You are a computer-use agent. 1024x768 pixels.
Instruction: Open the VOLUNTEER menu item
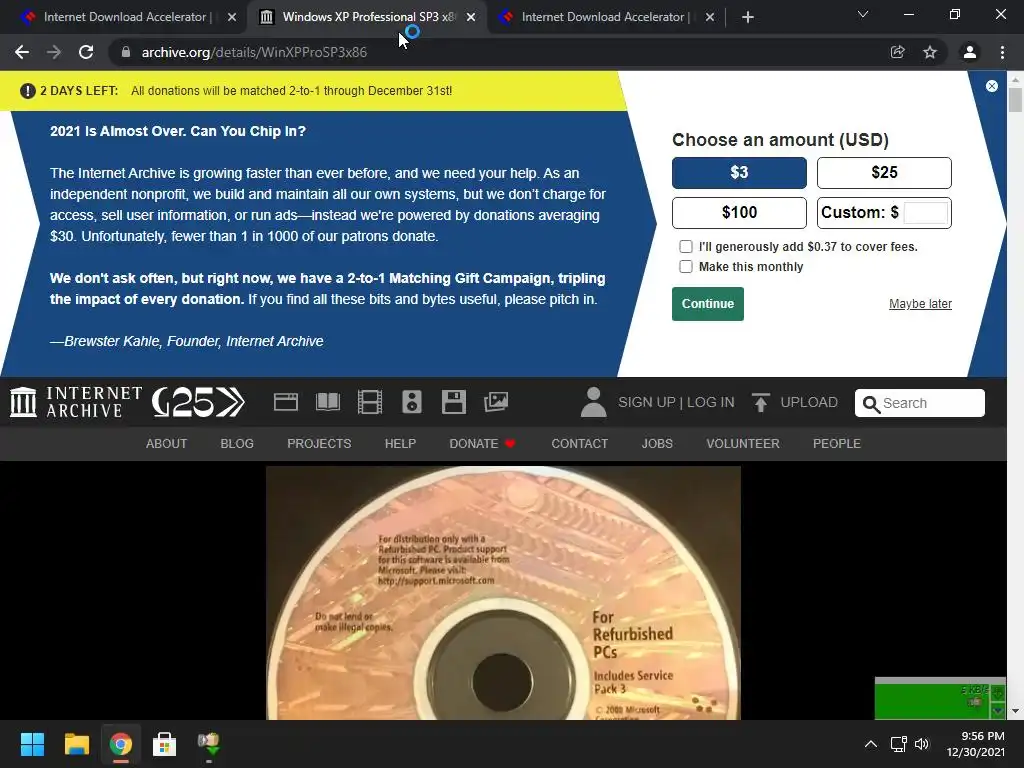tap(743, 443)
